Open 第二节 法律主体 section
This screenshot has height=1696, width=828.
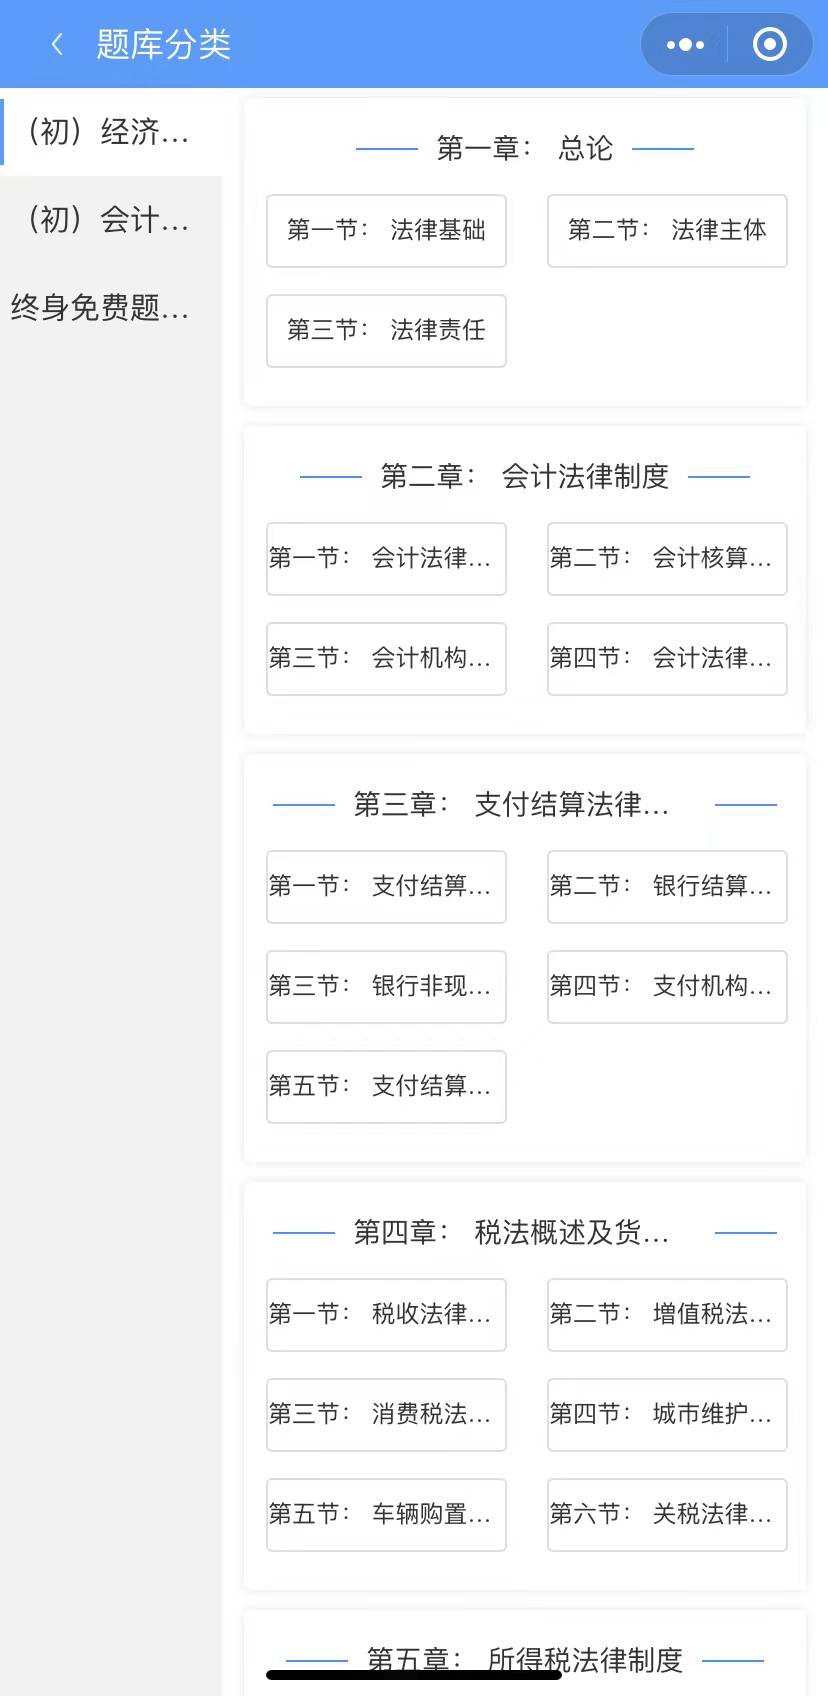(667, 231)
